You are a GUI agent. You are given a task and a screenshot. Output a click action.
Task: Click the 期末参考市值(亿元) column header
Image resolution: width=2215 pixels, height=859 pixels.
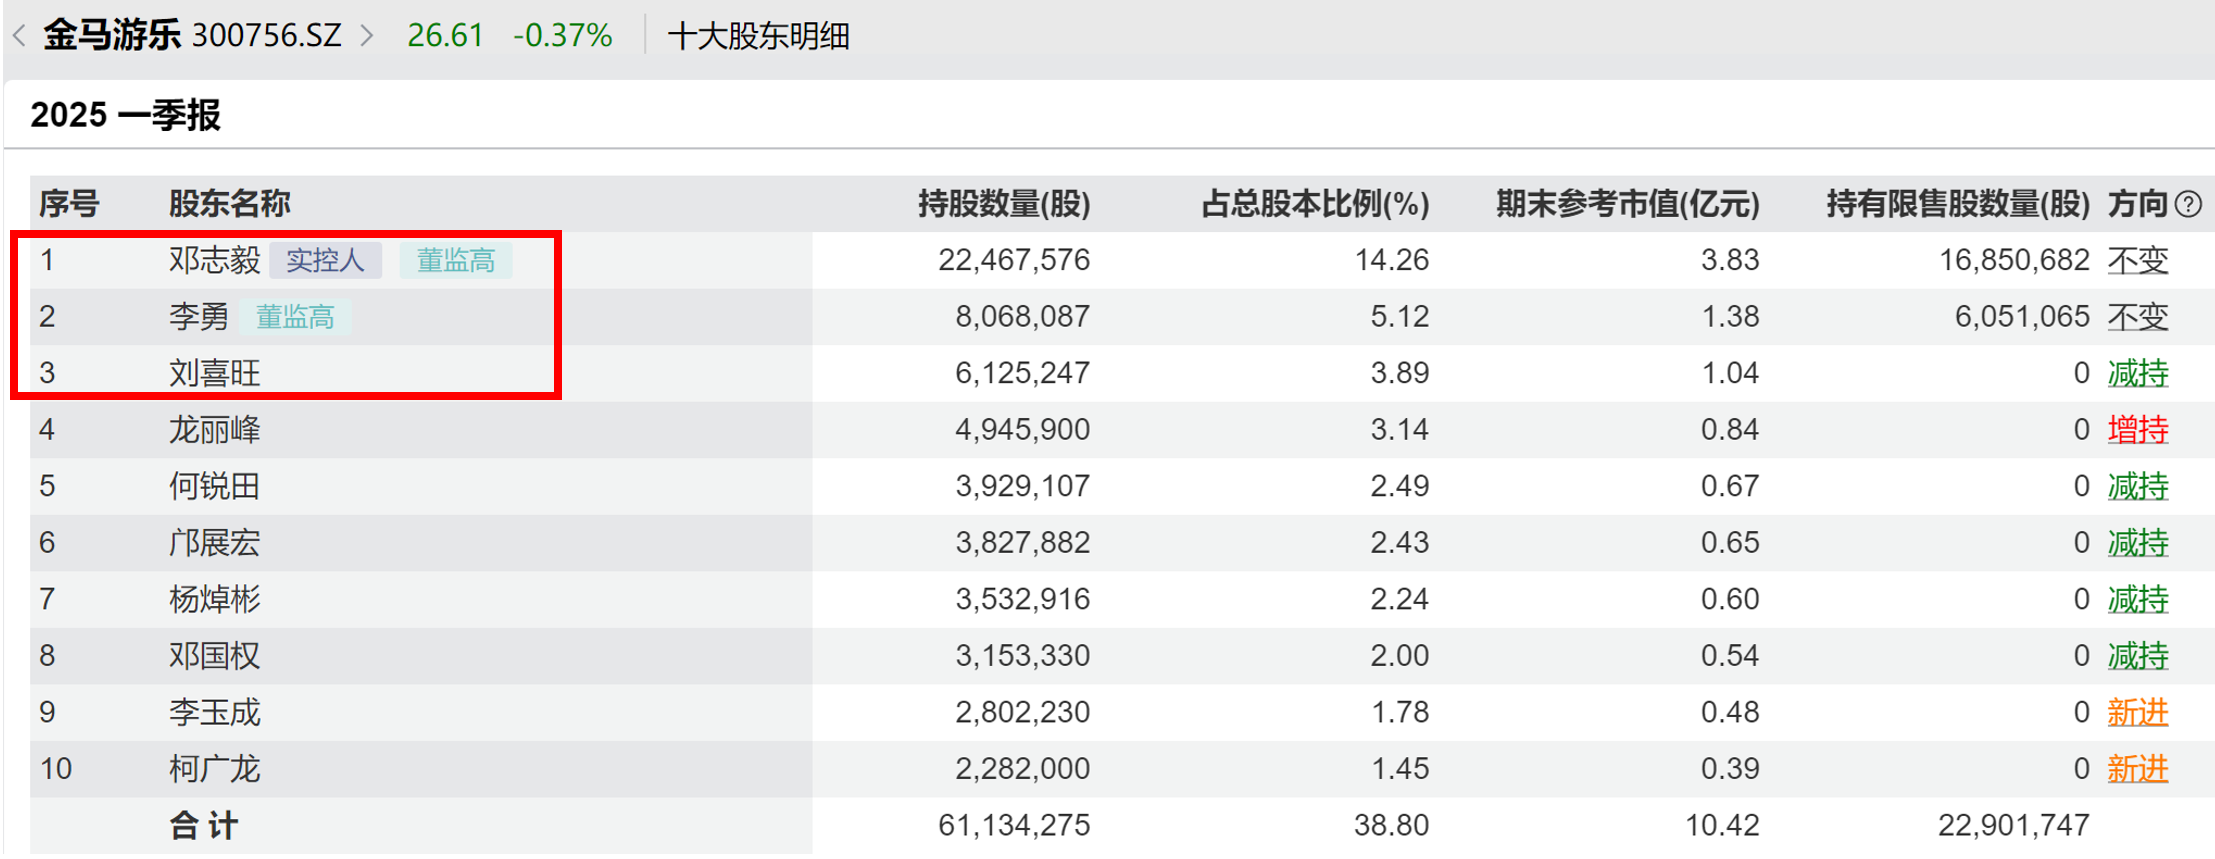point(1627,204)
